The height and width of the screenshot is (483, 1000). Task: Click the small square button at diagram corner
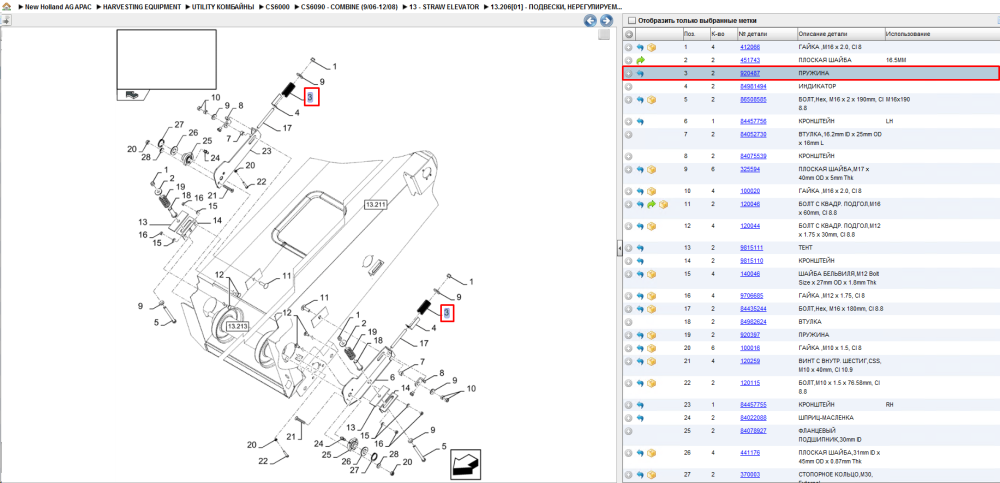coord(604,35)
